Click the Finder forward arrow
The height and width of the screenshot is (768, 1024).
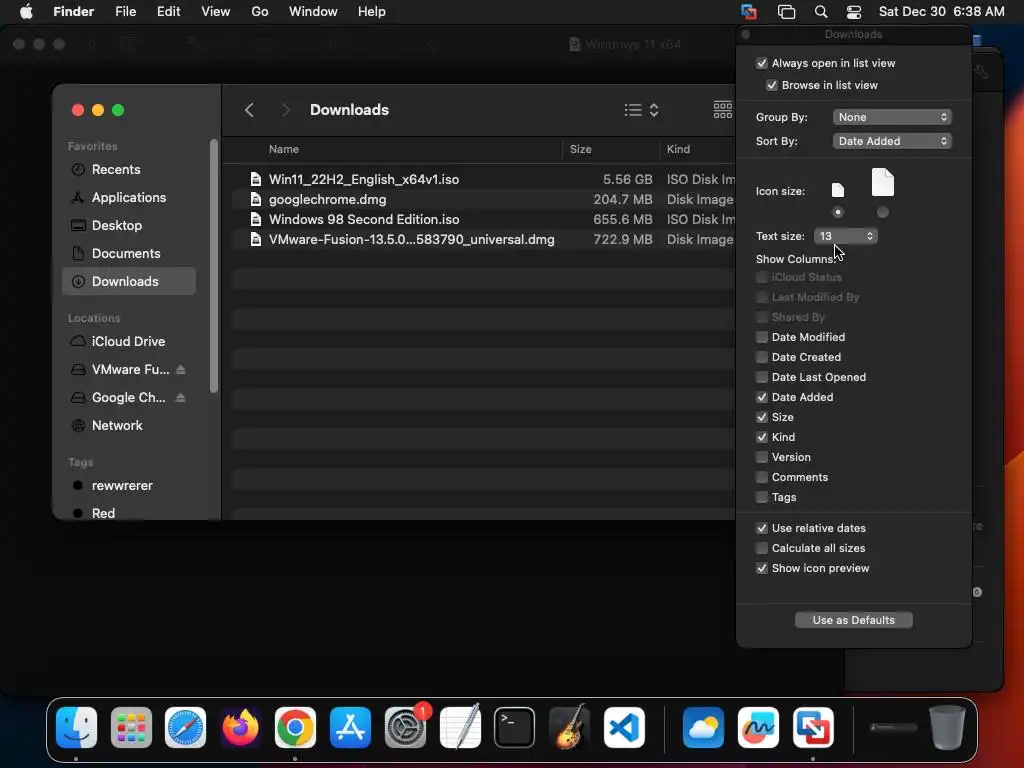(x=285, y=110)
